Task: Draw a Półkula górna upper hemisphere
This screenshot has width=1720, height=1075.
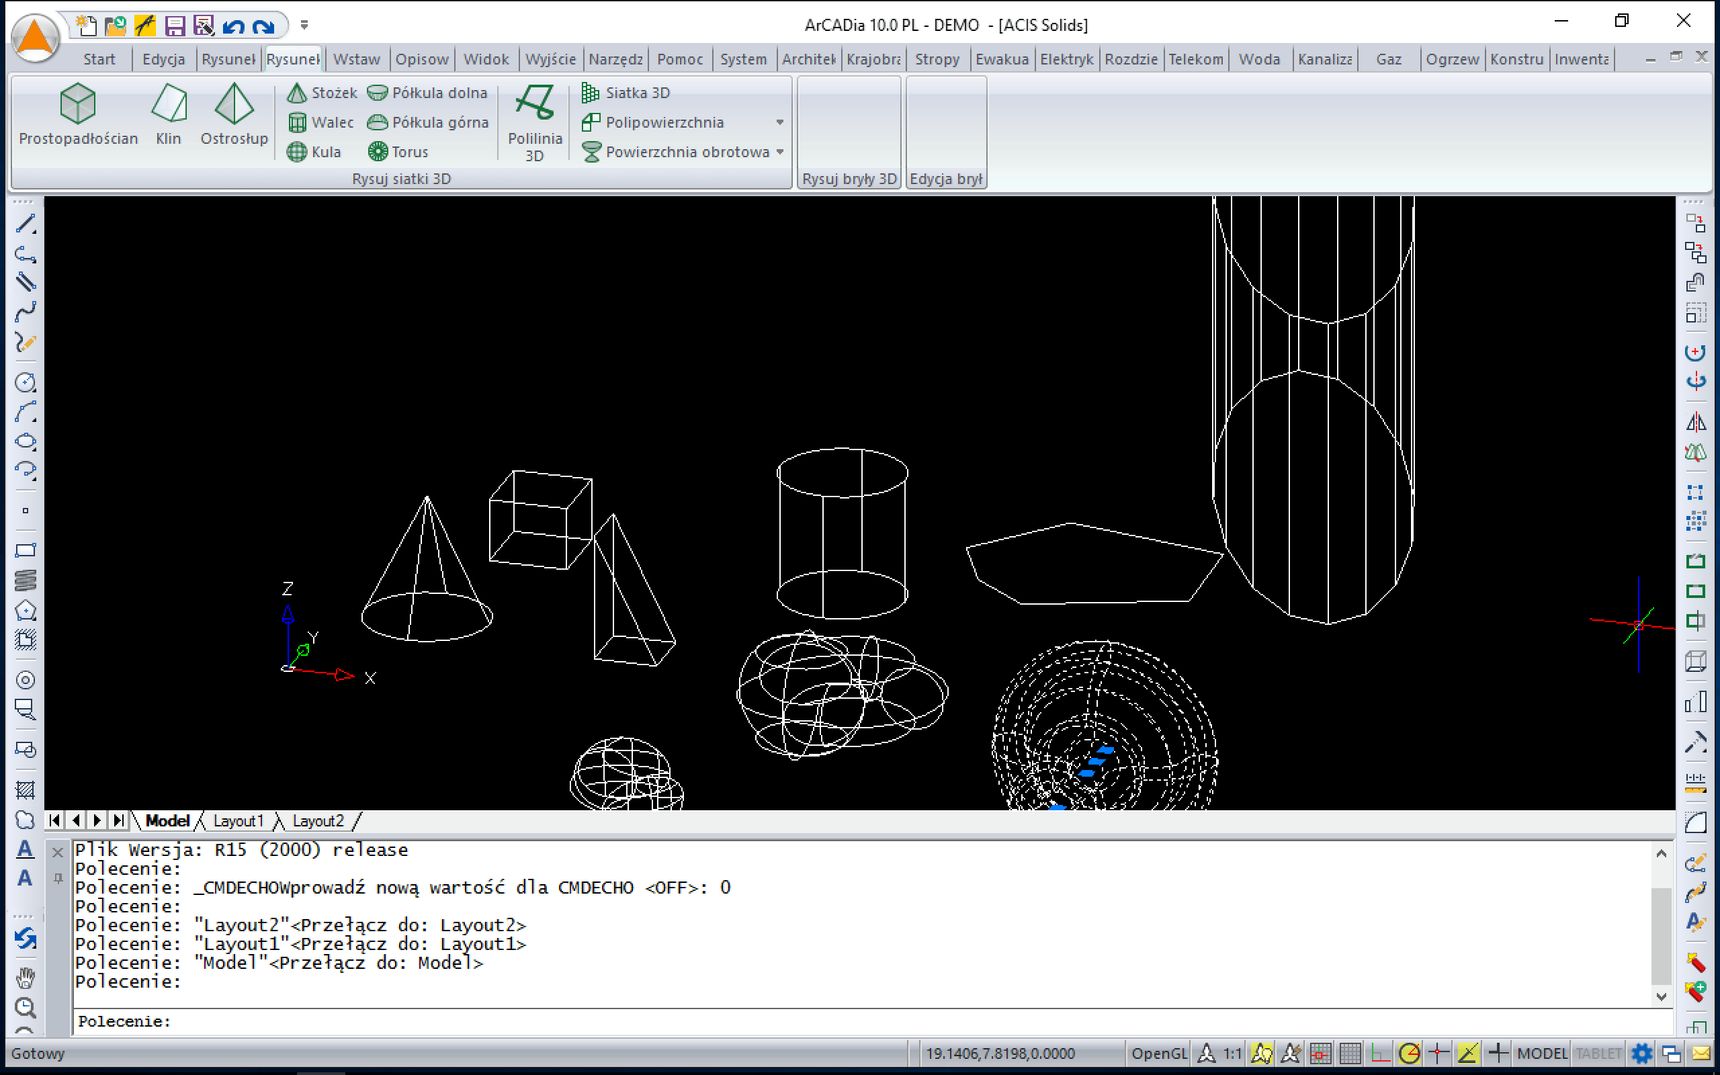Action: [x=428, y=122]
